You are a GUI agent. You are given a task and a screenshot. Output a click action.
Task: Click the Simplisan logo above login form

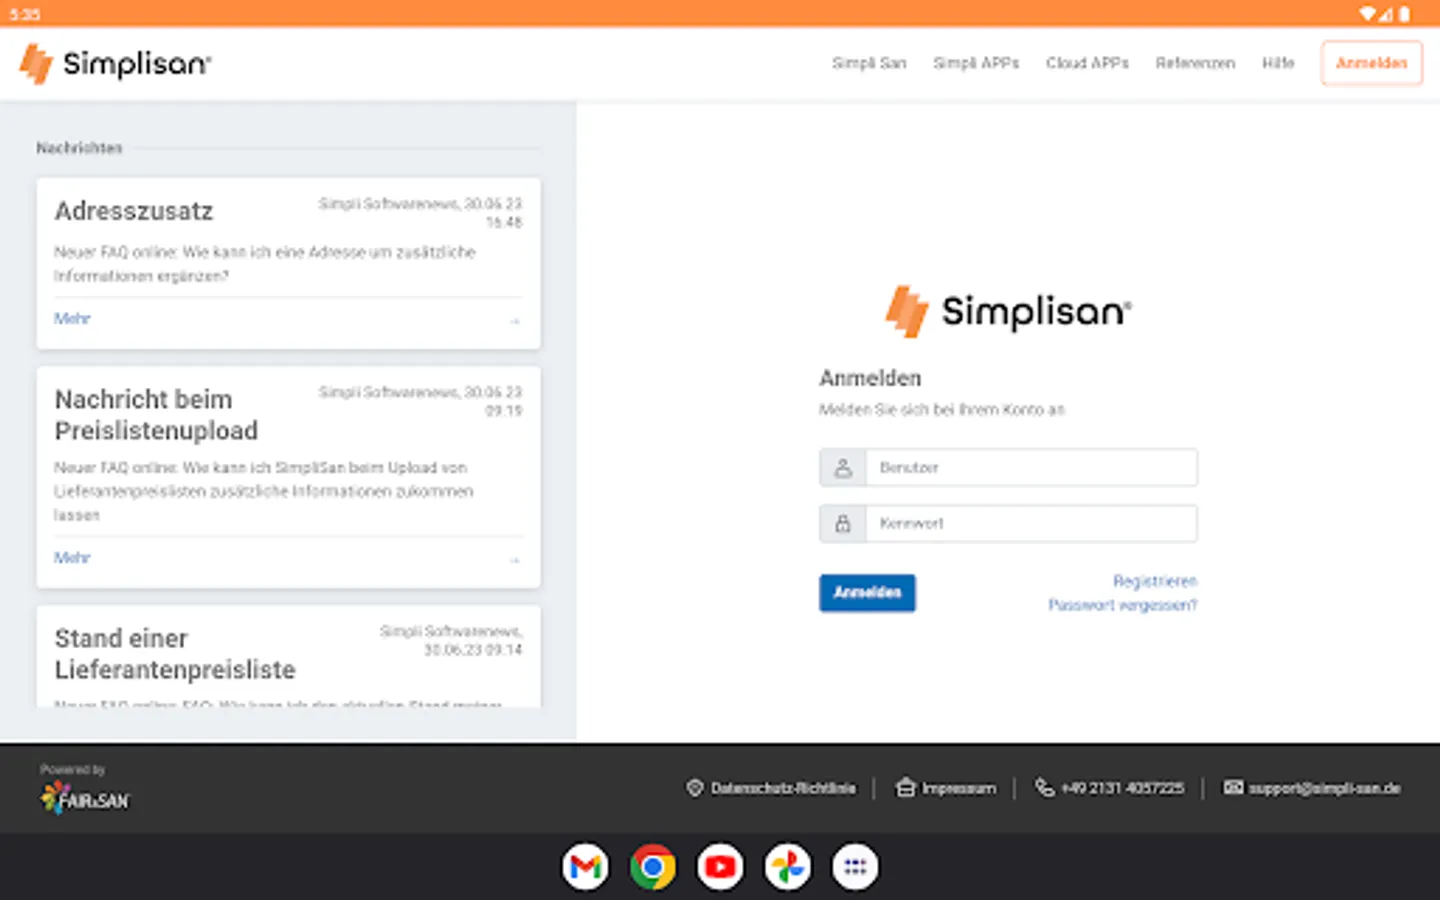coord(1008,311)
